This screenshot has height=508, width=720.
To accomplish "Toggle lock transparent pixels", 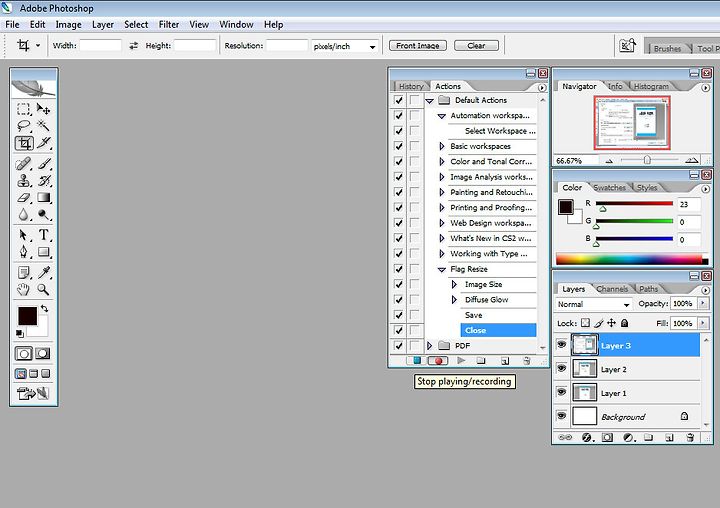I will [x=585, y=323].
